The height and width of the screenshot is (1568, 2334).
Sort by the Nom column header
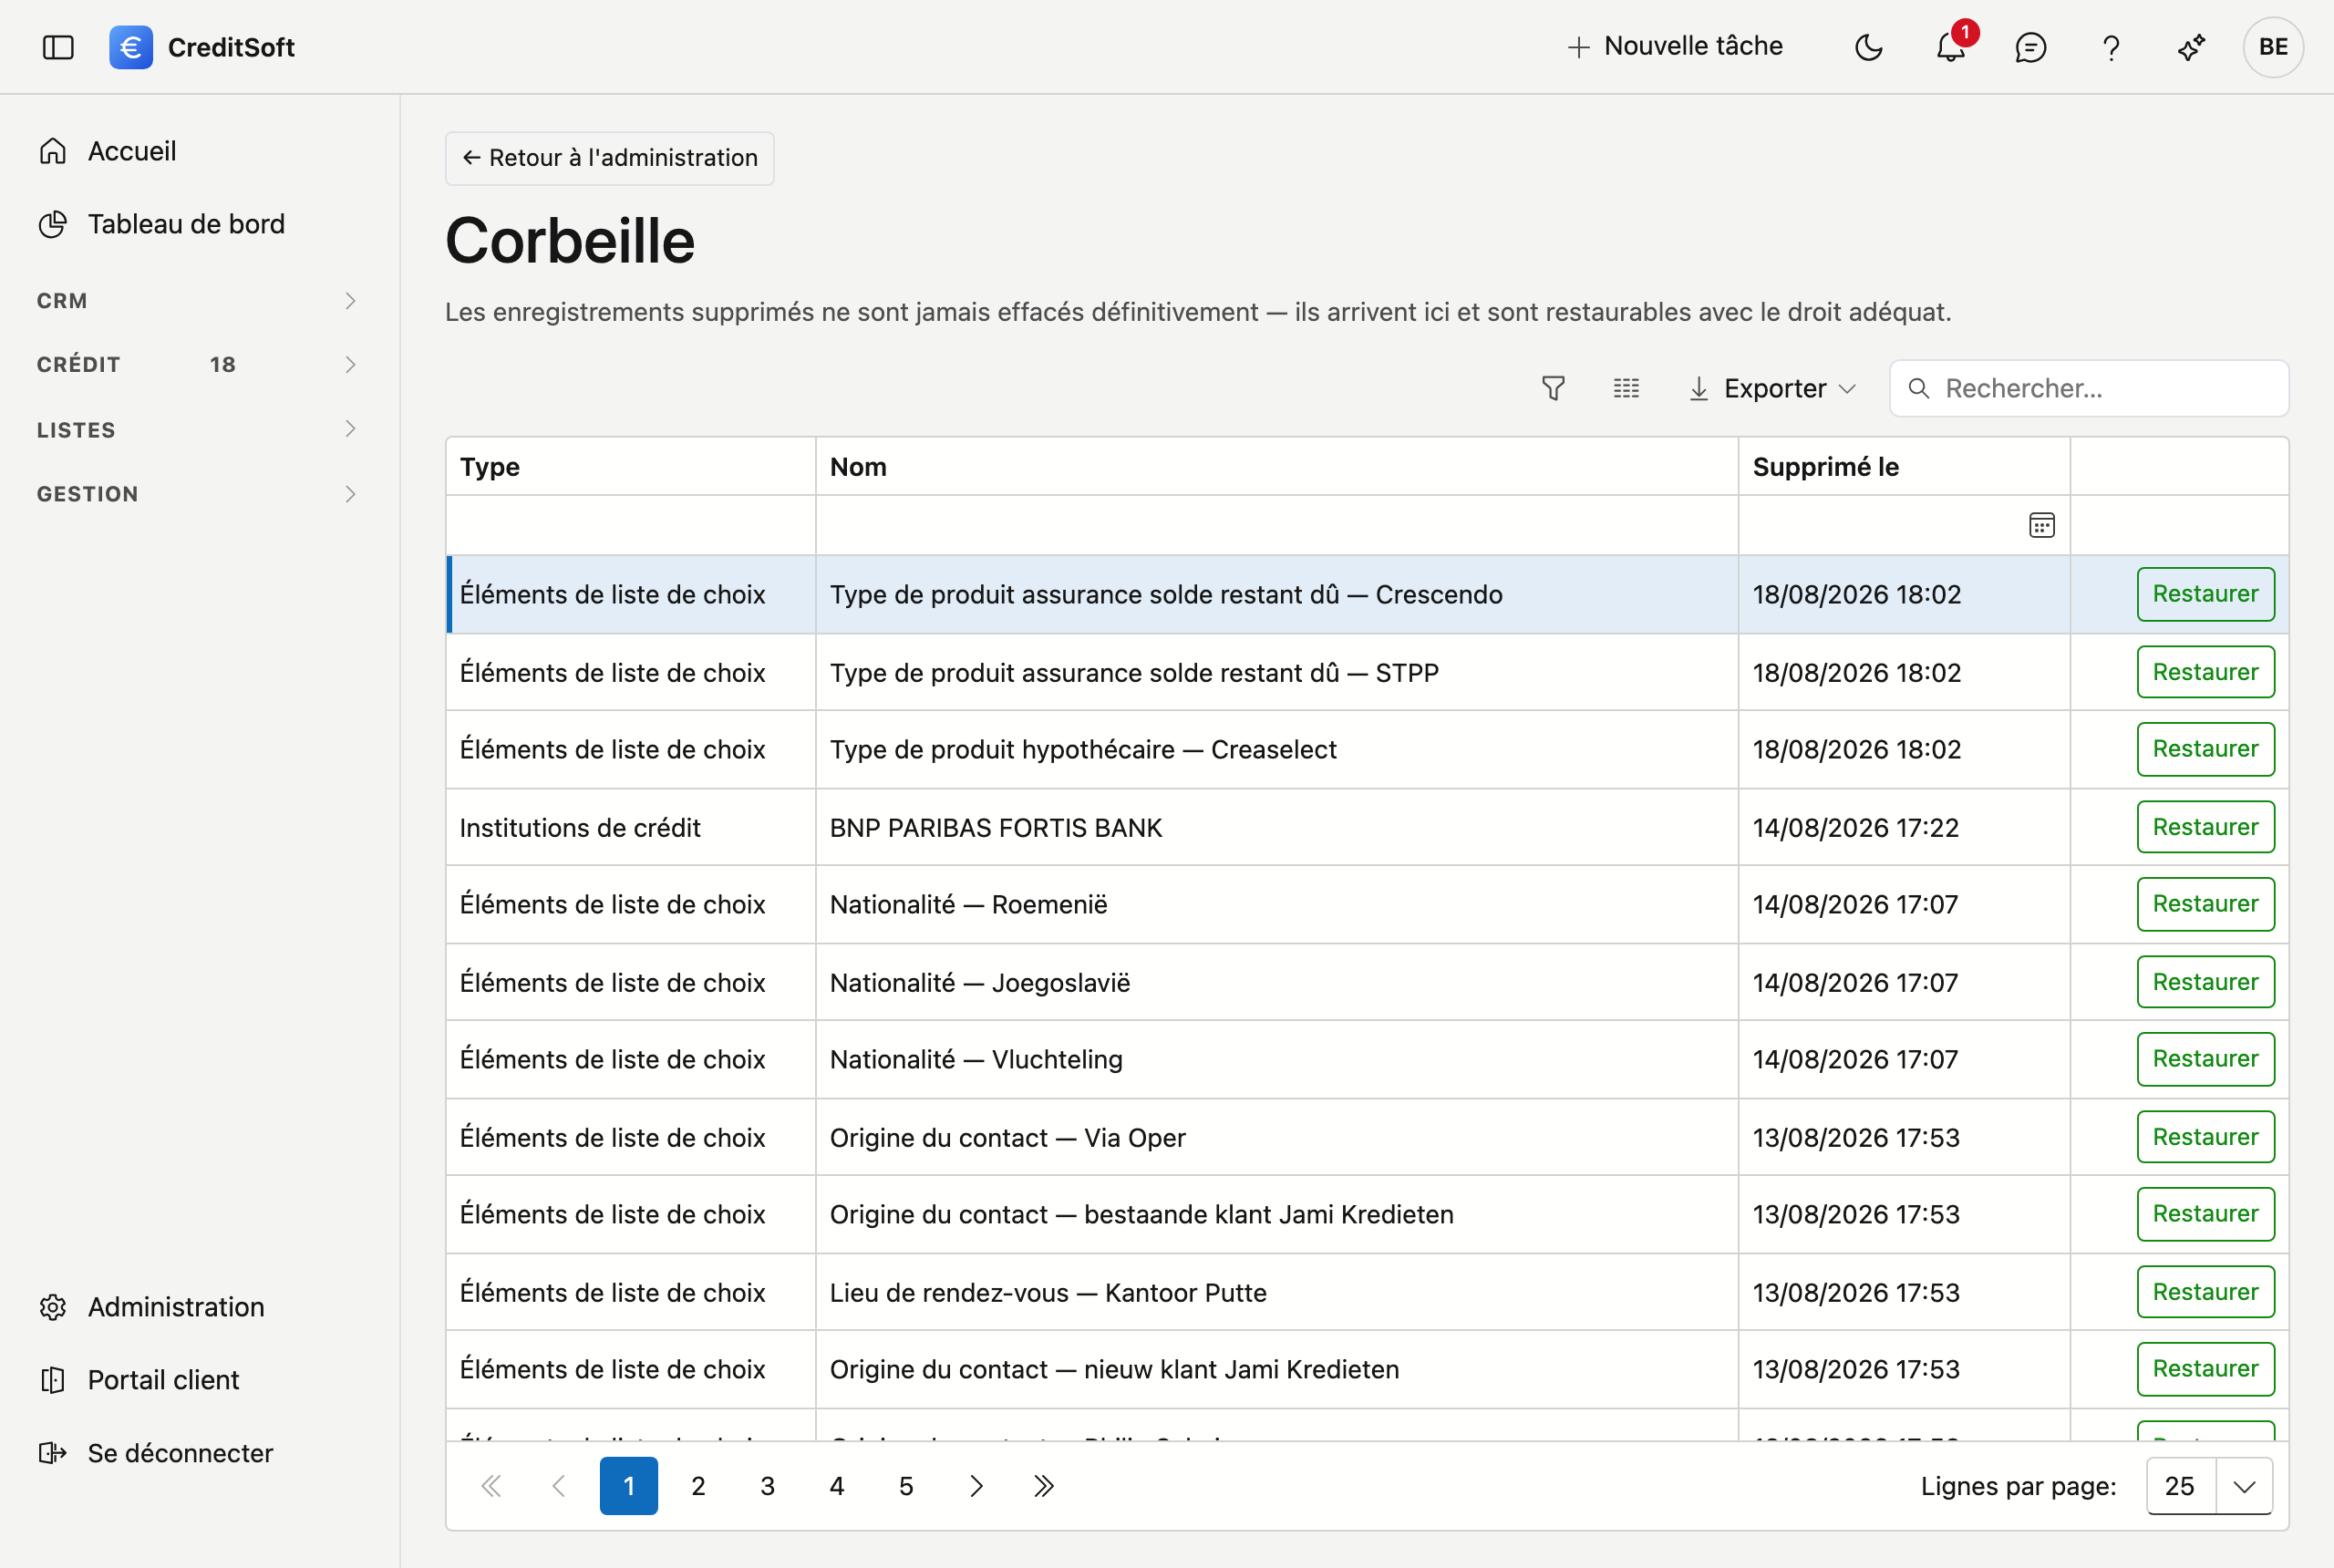click(1277, 467)
